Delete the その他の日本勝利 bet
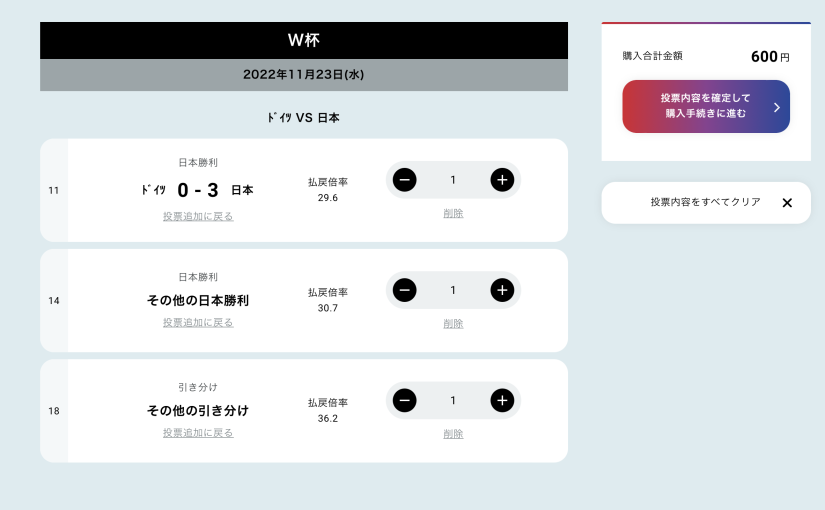The height and width of the screenshot is (510, 825). [x=453, y=324]
